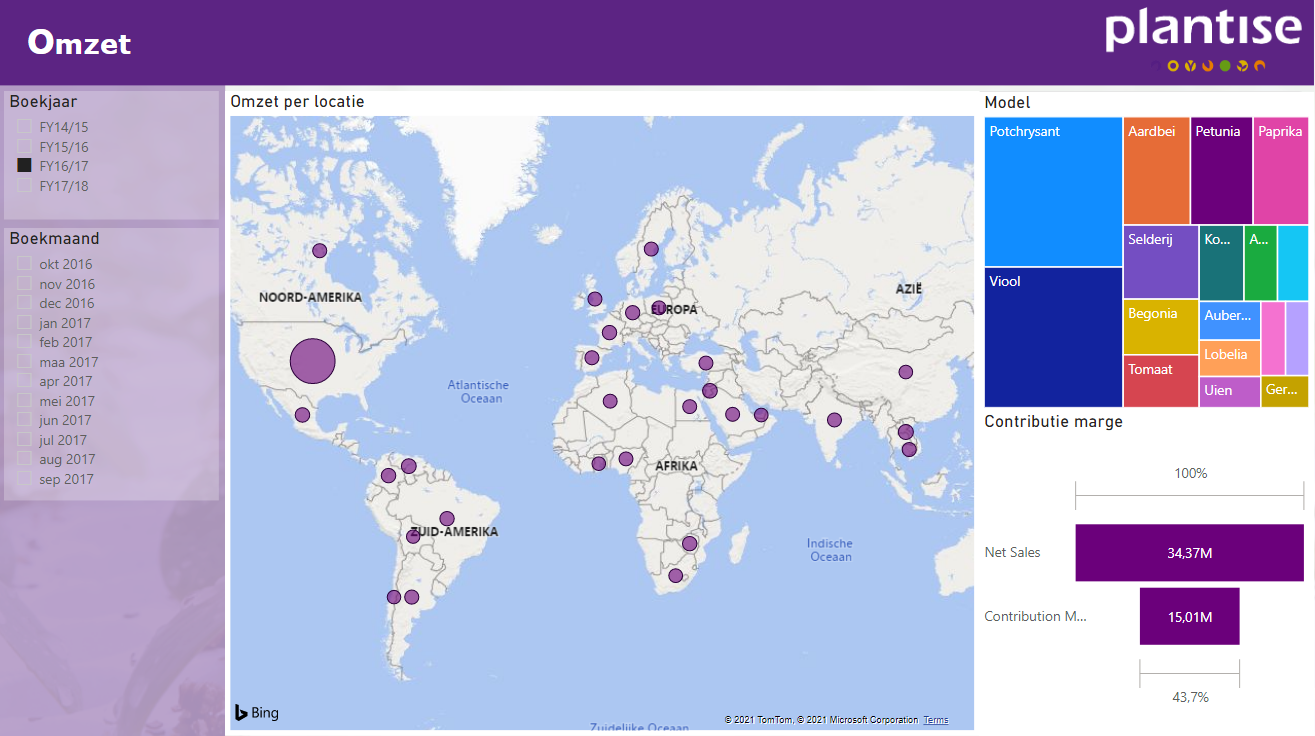This screenshot has width=1315, height=736.
Task: Select the Begonia treemap tile
Action: click(x=1160, y=327)
